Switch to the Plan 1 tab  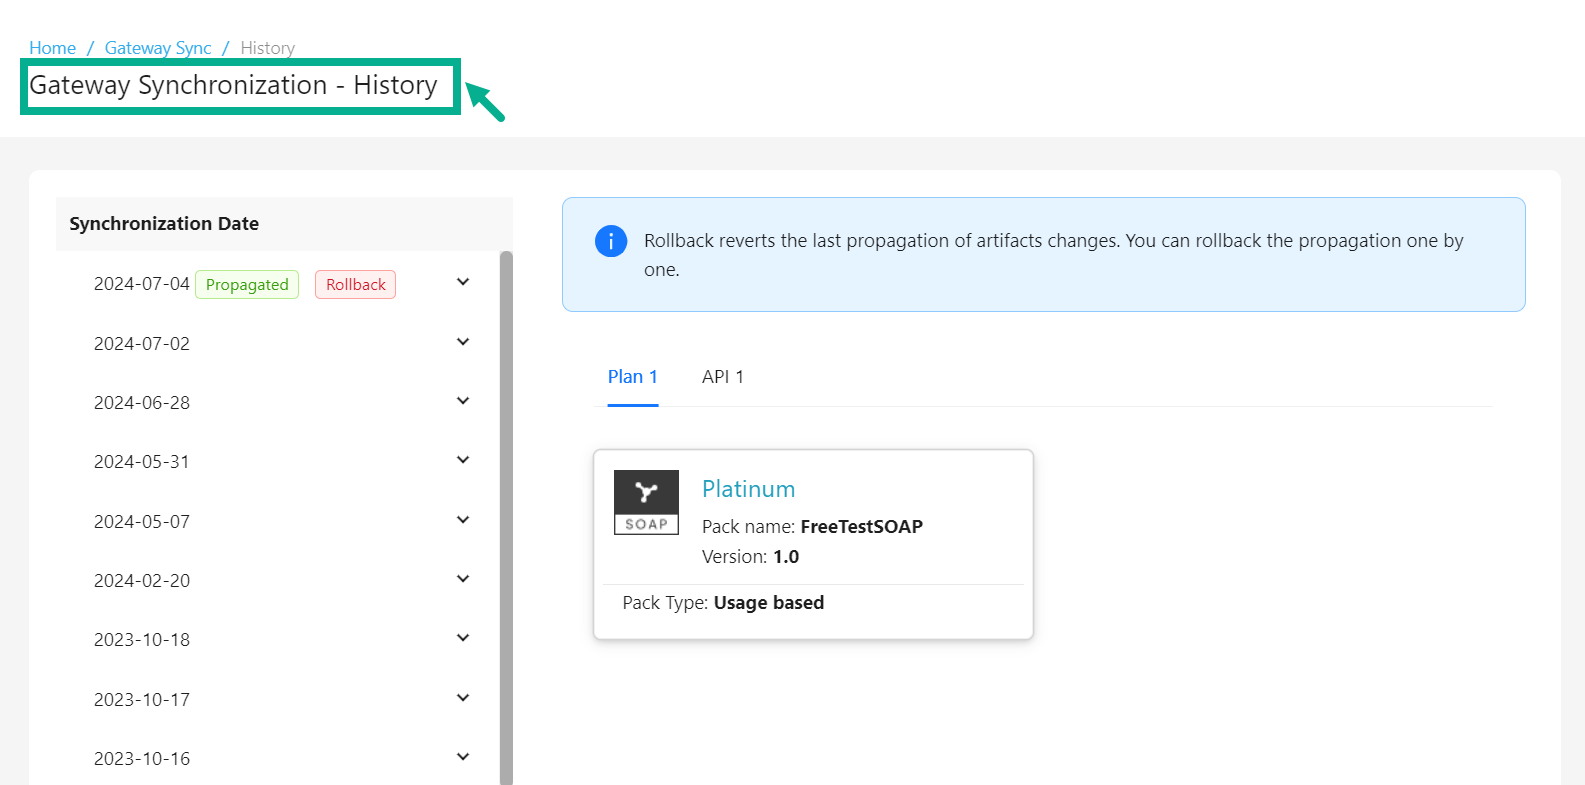tap(632, 377)
